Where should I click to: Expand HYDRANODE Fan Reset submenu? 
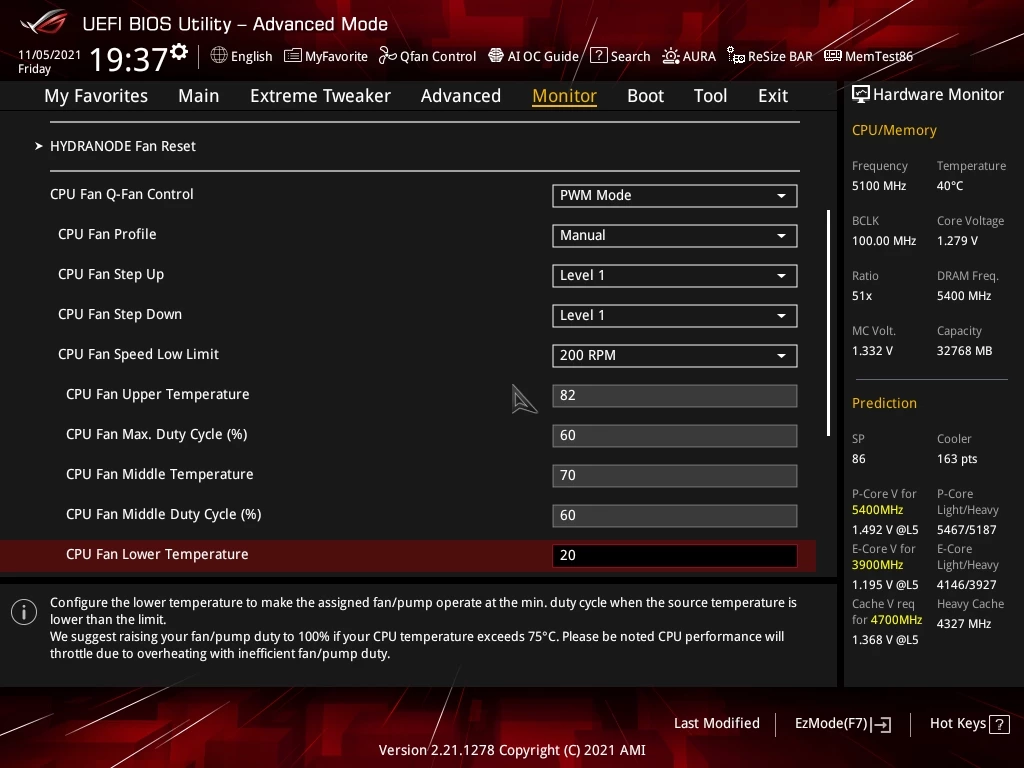tap(123, 146)
